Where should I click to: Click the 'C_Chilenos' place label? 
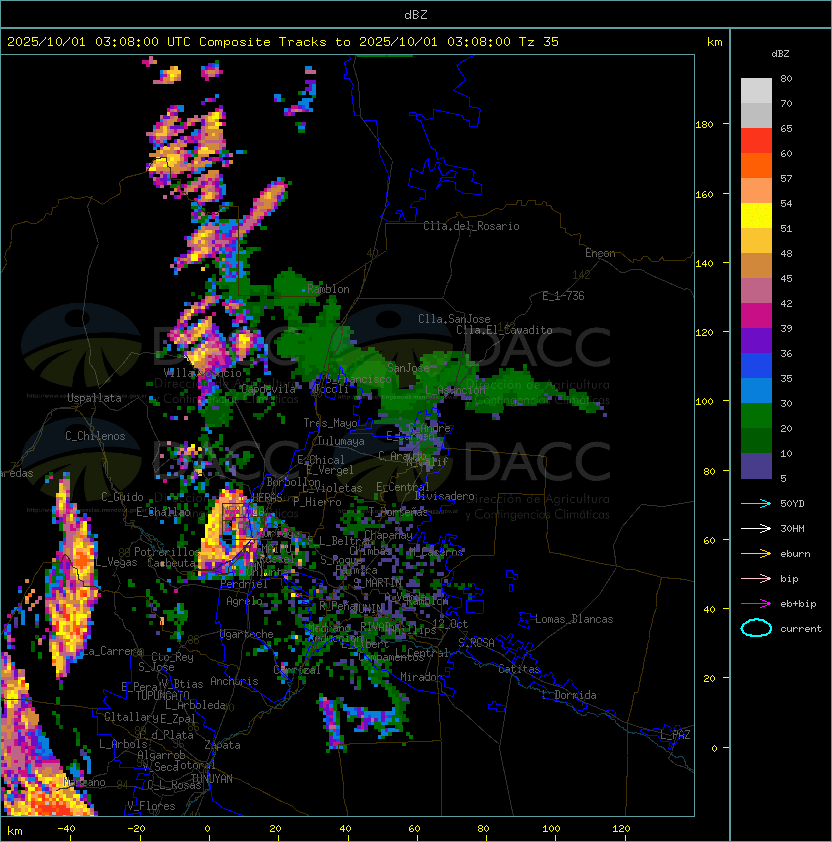[x=95, y=436]
